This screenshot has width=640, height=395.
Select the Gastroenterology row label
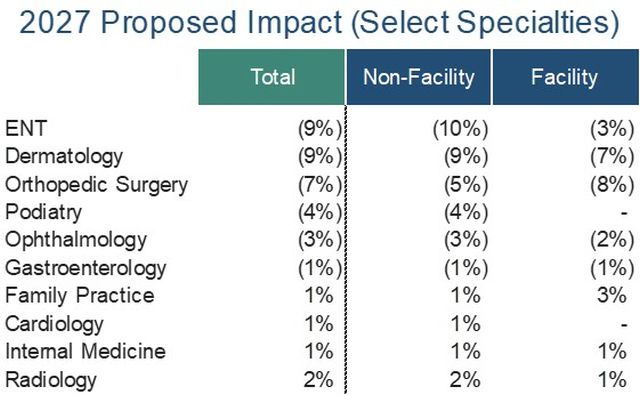pos(86,269)
